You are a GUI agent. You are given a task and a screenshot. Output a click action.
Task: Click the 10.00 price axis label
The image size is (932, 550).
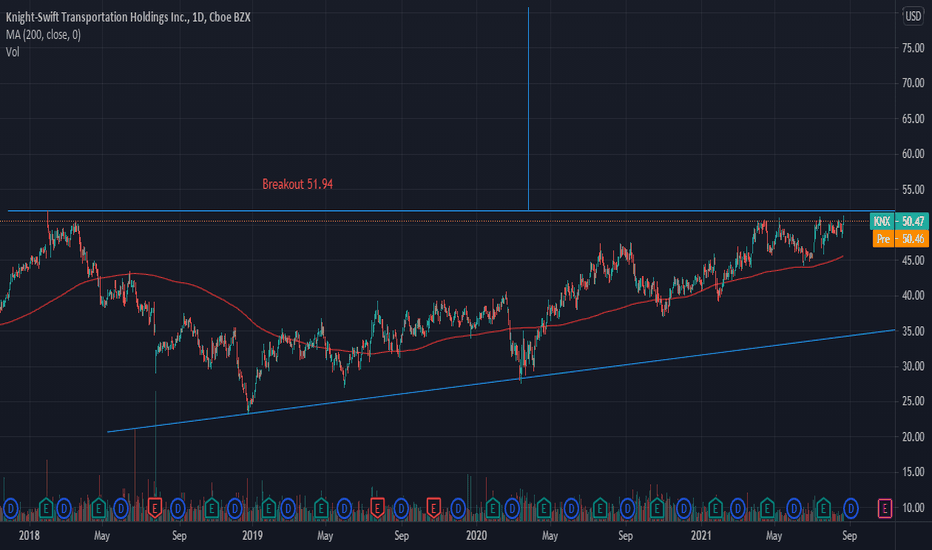click(x=913, y=508)
